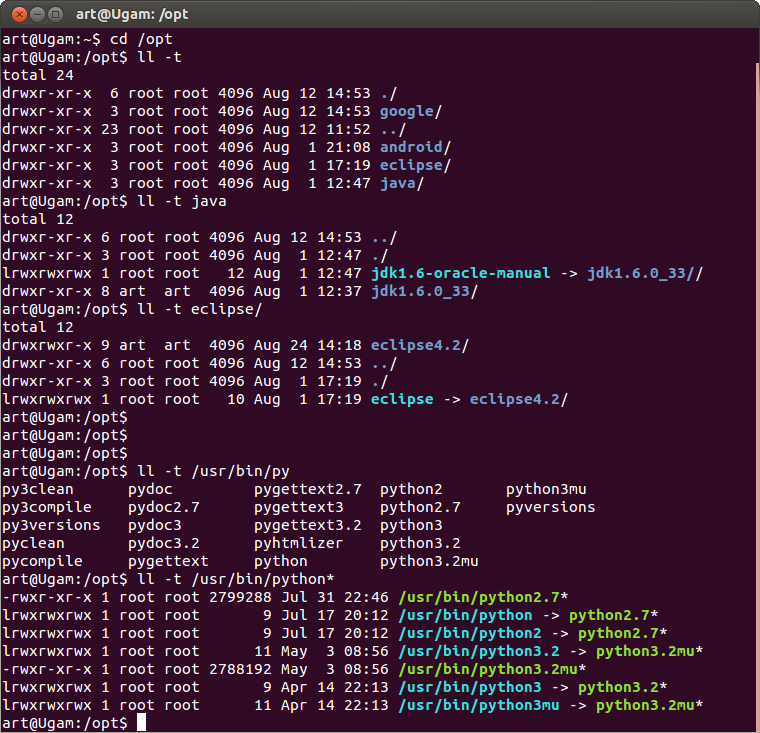Click the 'll -t /usr/bin/python*' command
The width and height of the screenshot is (760, 733).
pos(236,579)
